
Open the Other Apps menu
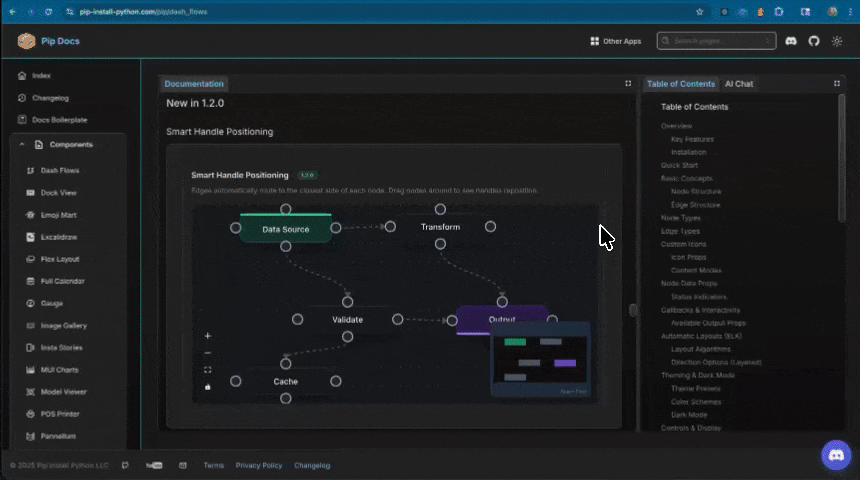(615, 41)
